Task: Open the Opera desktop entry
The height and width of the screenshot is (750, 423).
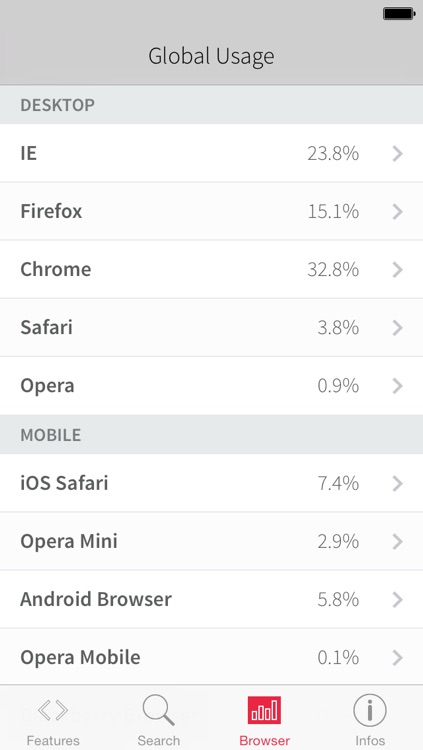Action: pyautogui.click(x=212, y=386)
